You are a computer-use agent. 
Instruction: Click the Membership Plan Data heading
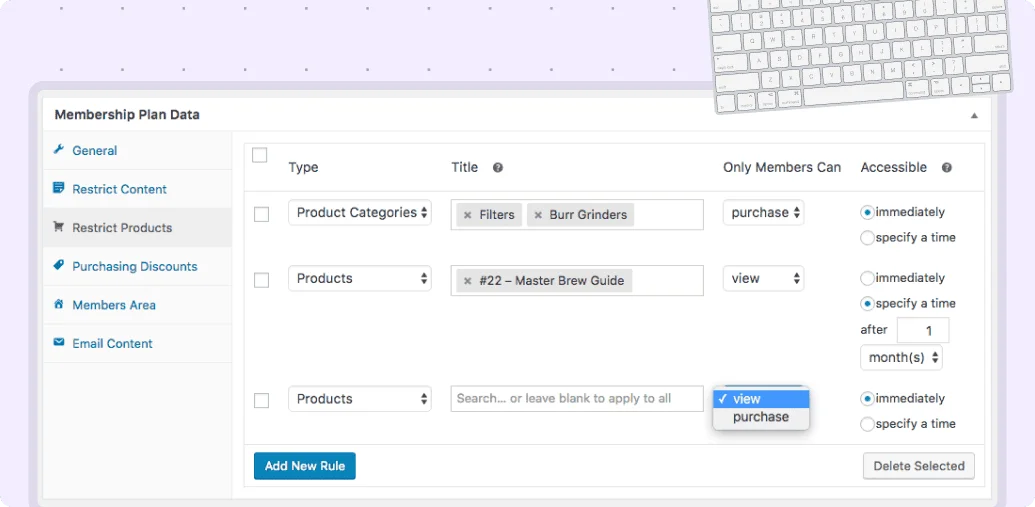click(127, 115)
